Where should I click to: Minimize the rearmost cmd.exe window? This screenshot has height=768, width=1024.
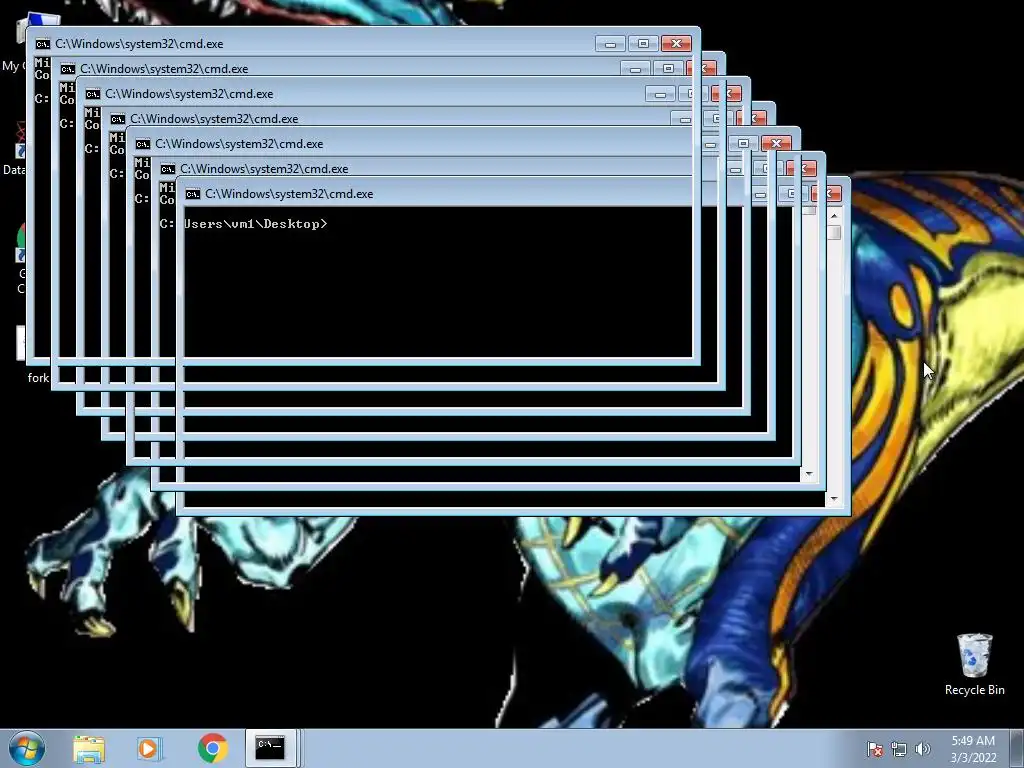pyautogui.click(x=610, y=44)
